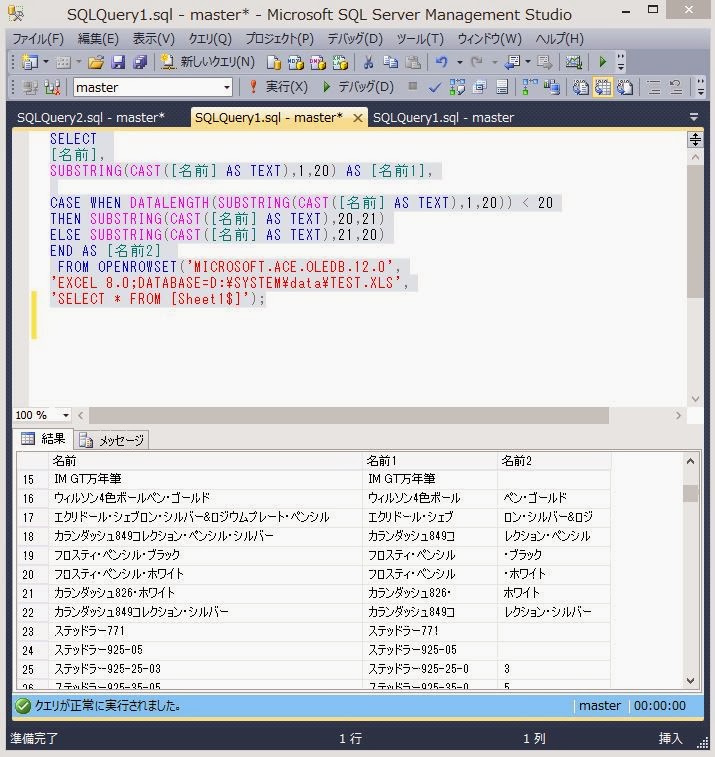Open Activity Monitor from the toolbar
The height and width of the screenshot is (757, 715).
(x=574, y=62)
